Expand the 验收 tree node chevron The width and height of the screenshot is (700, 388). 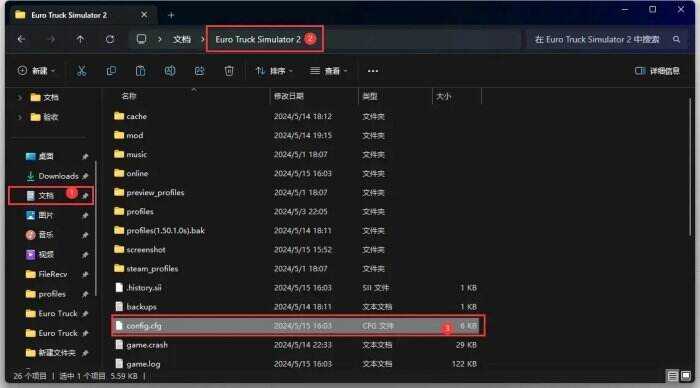coord(20,117)
